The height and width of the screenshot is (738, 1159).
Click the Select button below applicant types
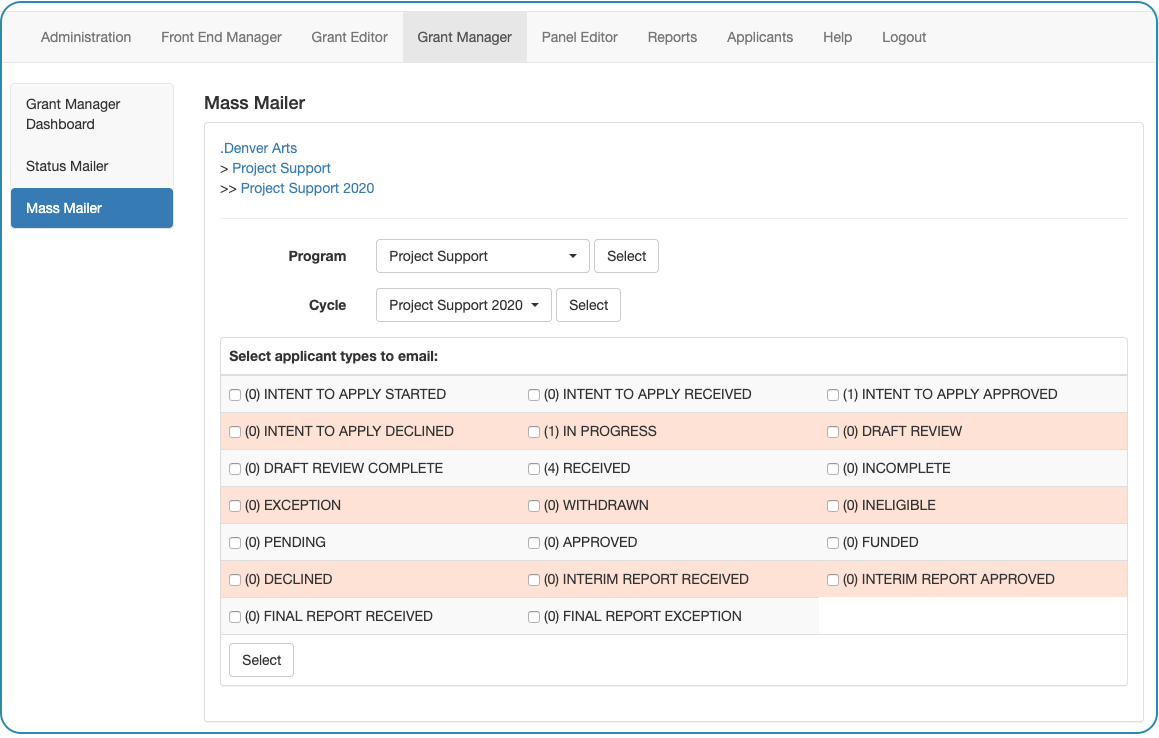(x=262, y=660)
